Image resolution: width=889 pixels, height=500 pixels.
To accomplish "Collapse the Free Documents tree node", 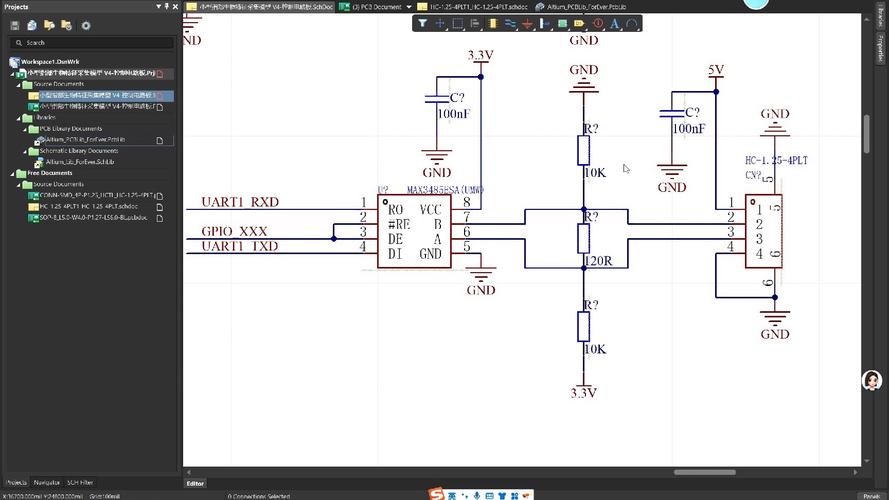I will click(14, 173).
